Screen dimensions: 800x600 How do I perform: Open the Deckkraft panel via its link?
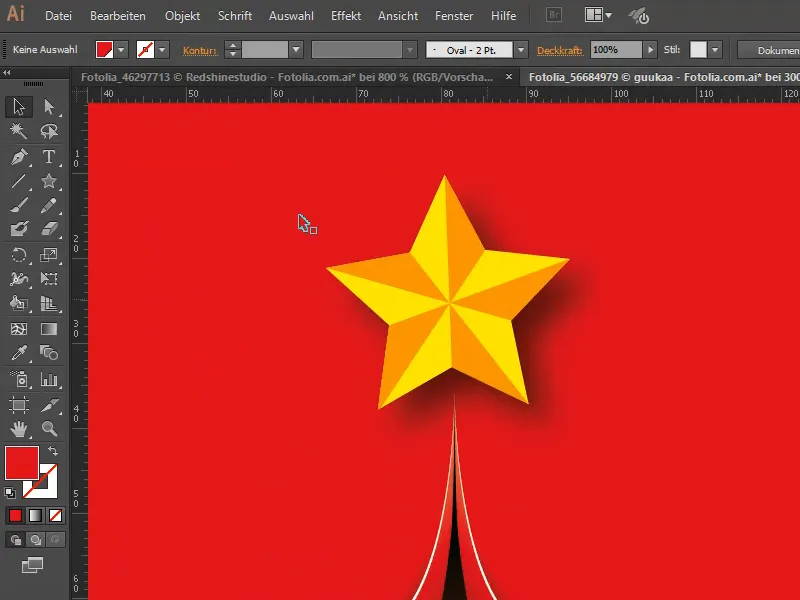tap(561, 47)
